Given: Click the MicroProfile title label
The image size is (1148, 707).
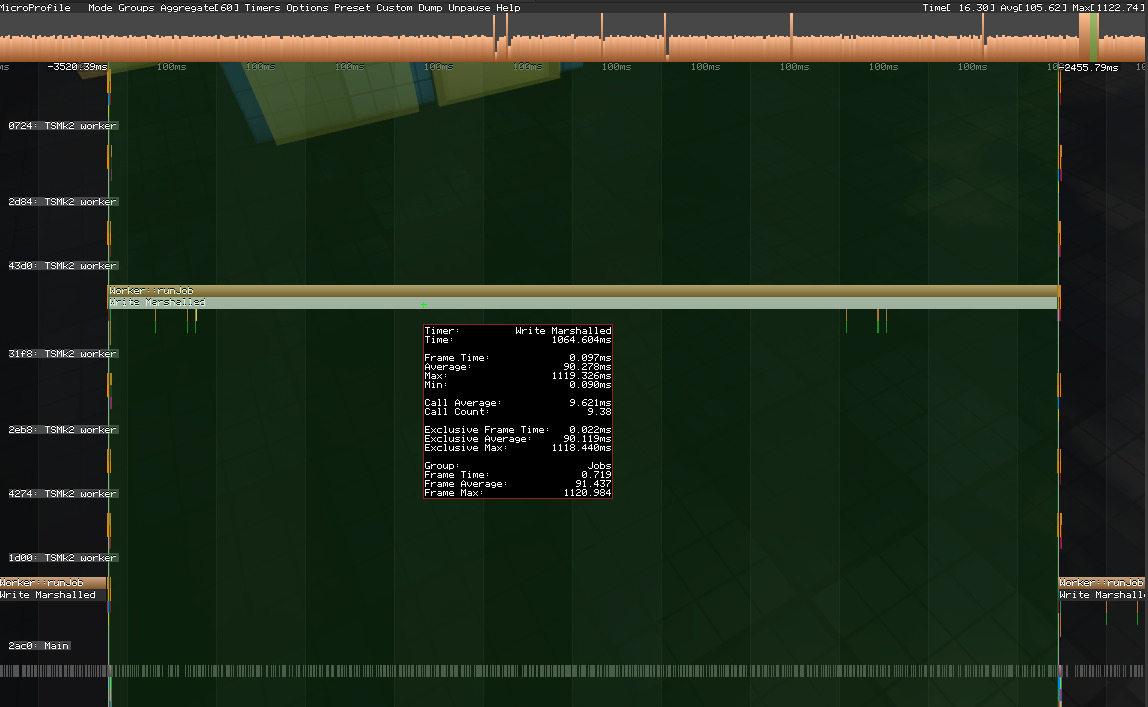Looking at the screenshot, I should (x=35, y=7).
